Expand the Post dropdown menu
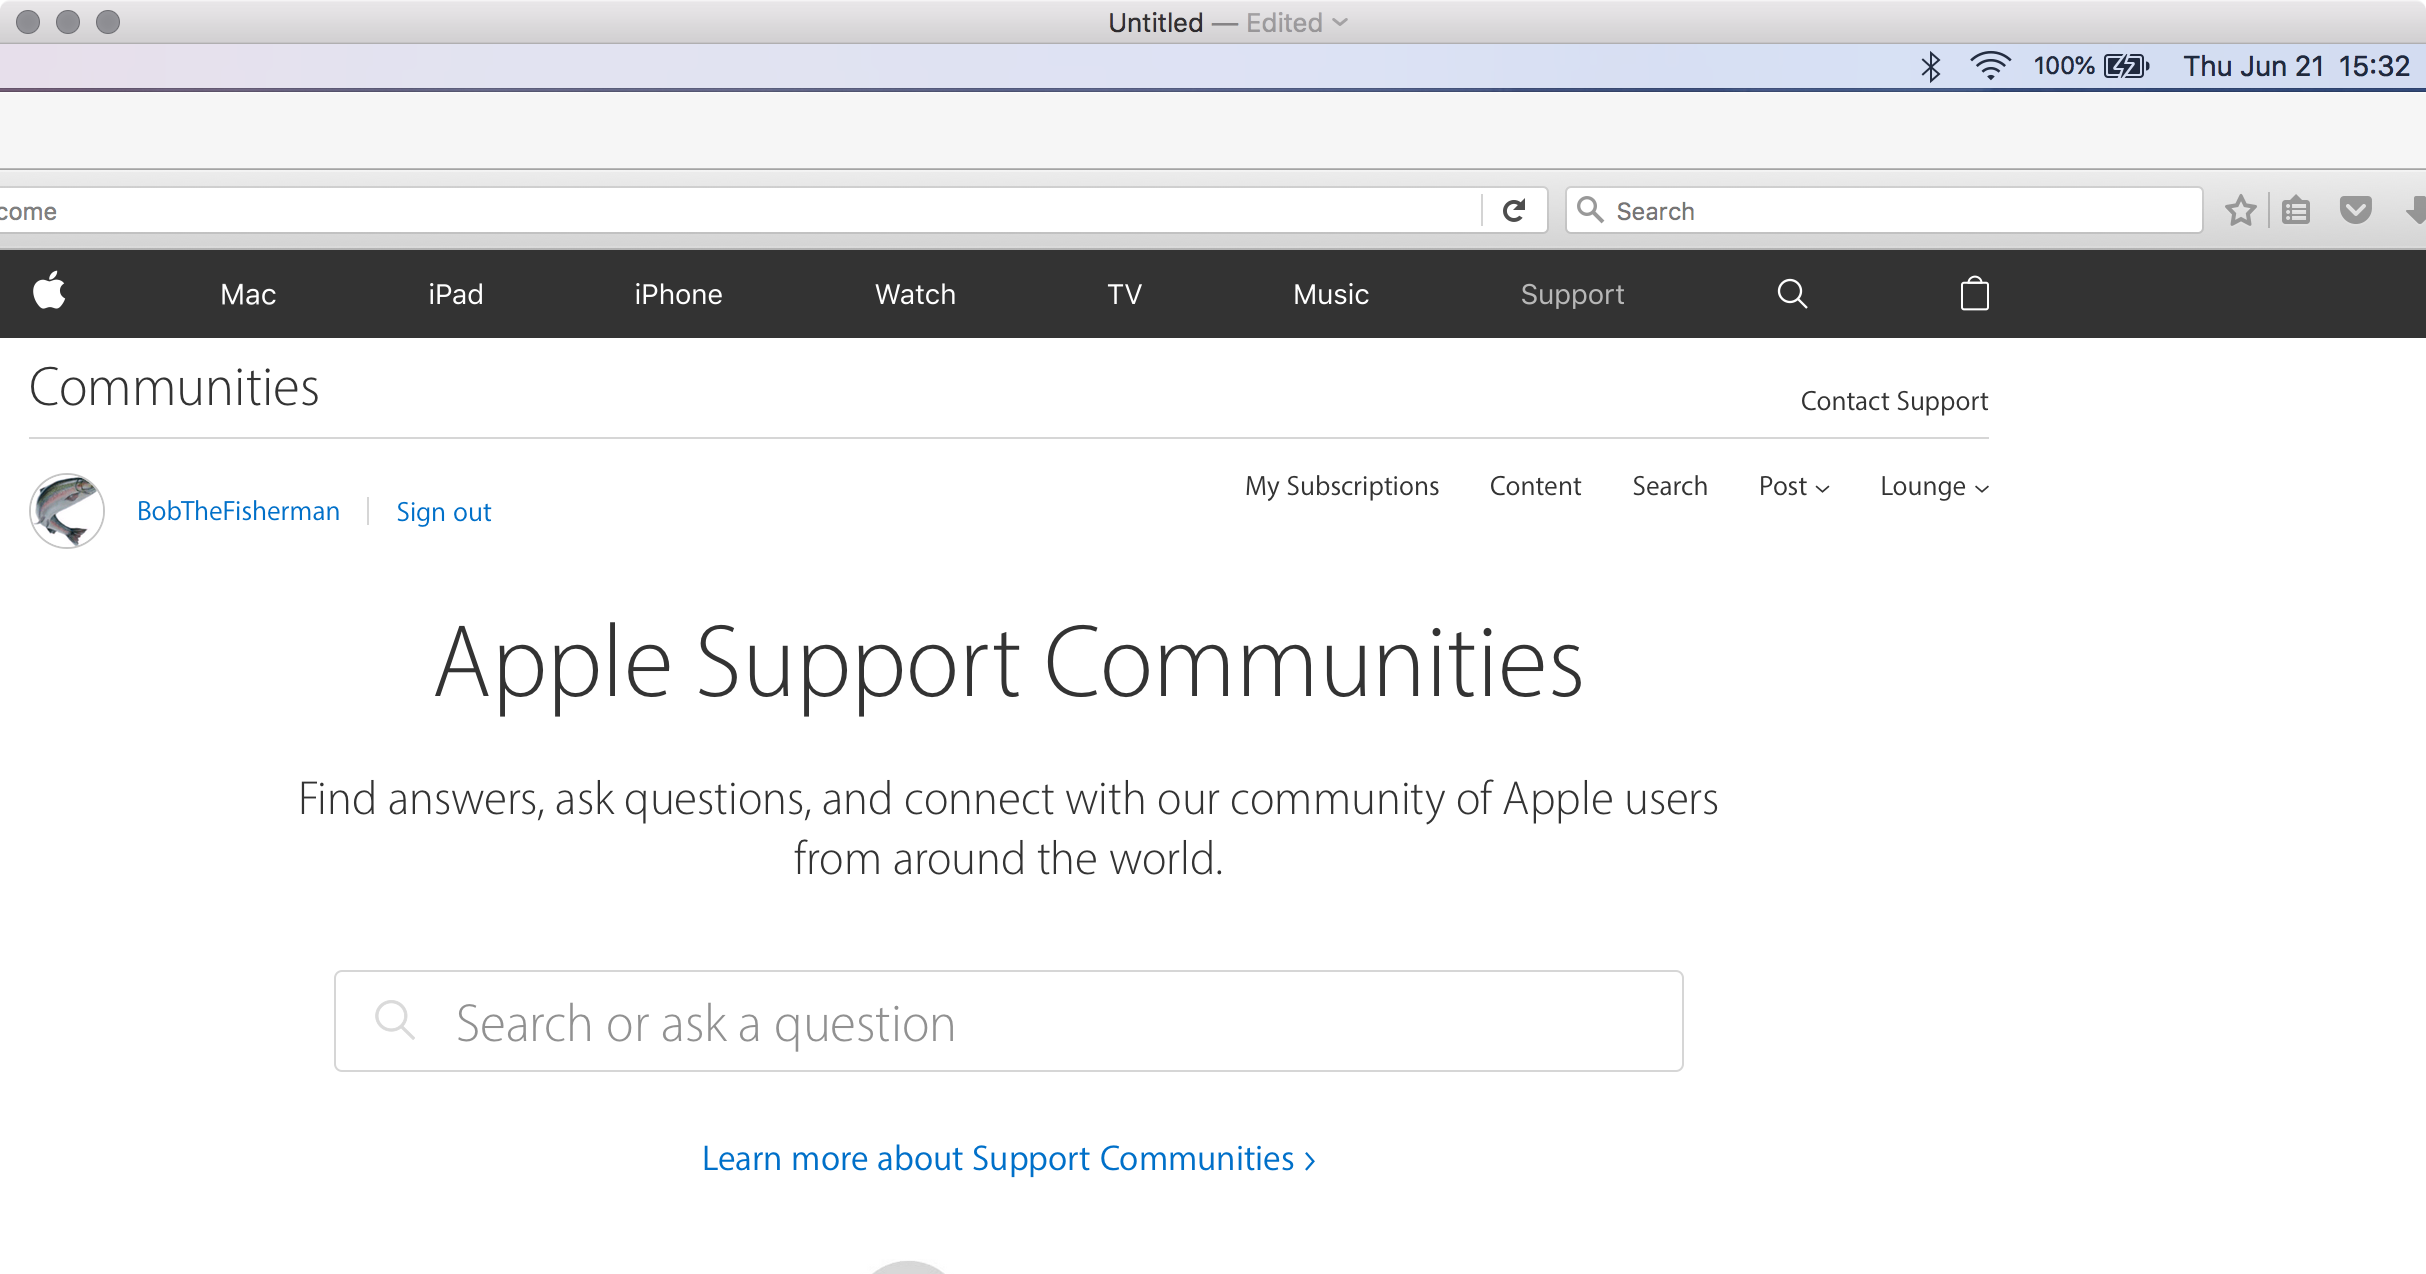 pos(1794,487)
